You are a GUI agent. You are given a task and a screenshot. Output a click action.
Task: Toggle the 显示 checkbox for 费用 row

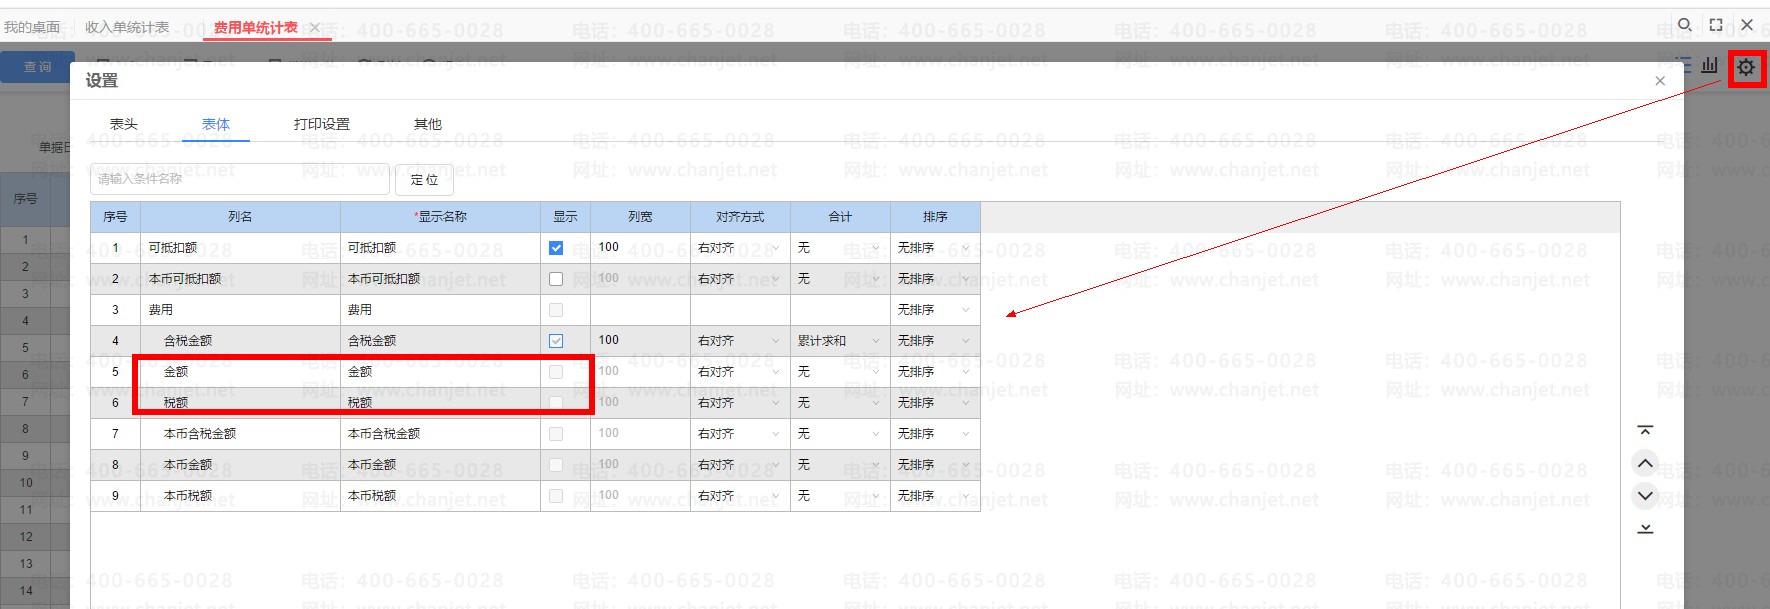pyautogui.click(x=556, y=310)
